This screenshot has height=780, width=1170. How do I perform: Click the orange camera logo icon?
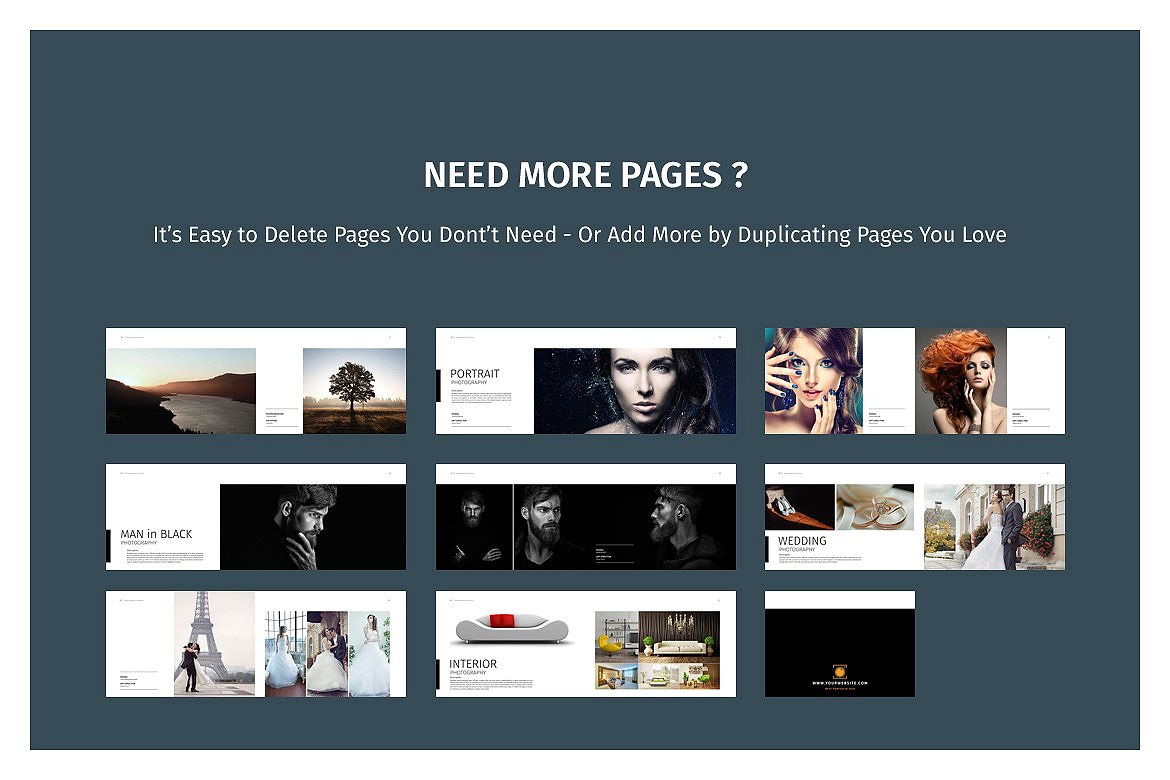[840, 671]
